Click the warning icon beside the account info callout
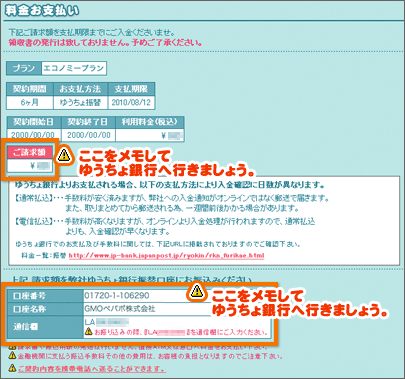405x379 pixels. coord(197,291)
